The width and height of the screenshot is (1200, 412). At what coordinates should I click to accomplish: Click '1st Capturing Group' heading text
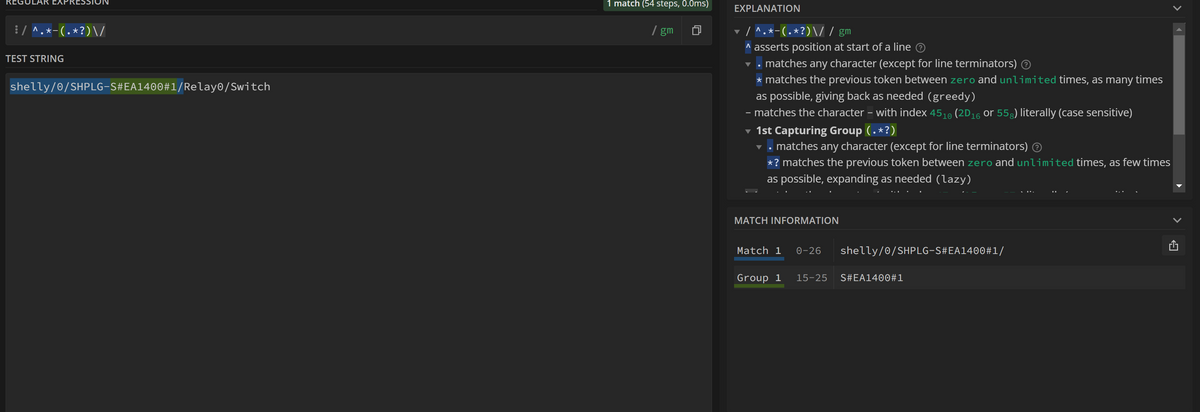point(809,130)
